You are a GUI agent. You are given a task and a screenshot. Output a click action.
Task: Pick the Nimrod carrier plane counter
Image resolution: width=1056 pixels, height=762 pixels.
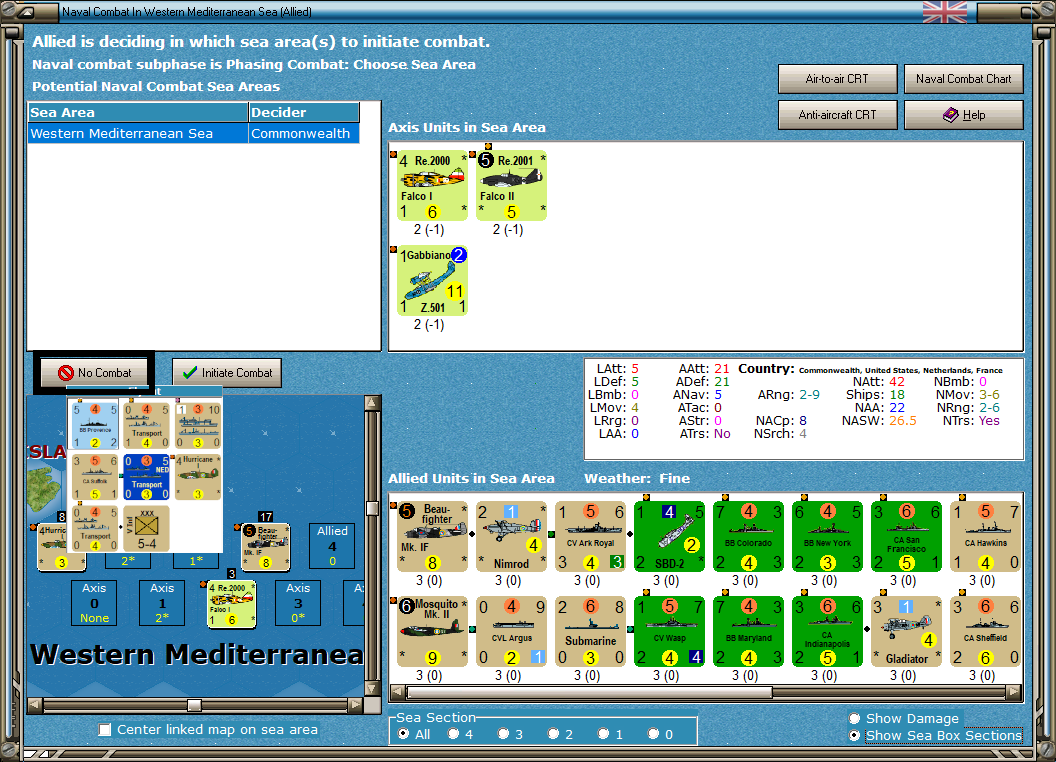pyautogui.click(x=511, y=537)
